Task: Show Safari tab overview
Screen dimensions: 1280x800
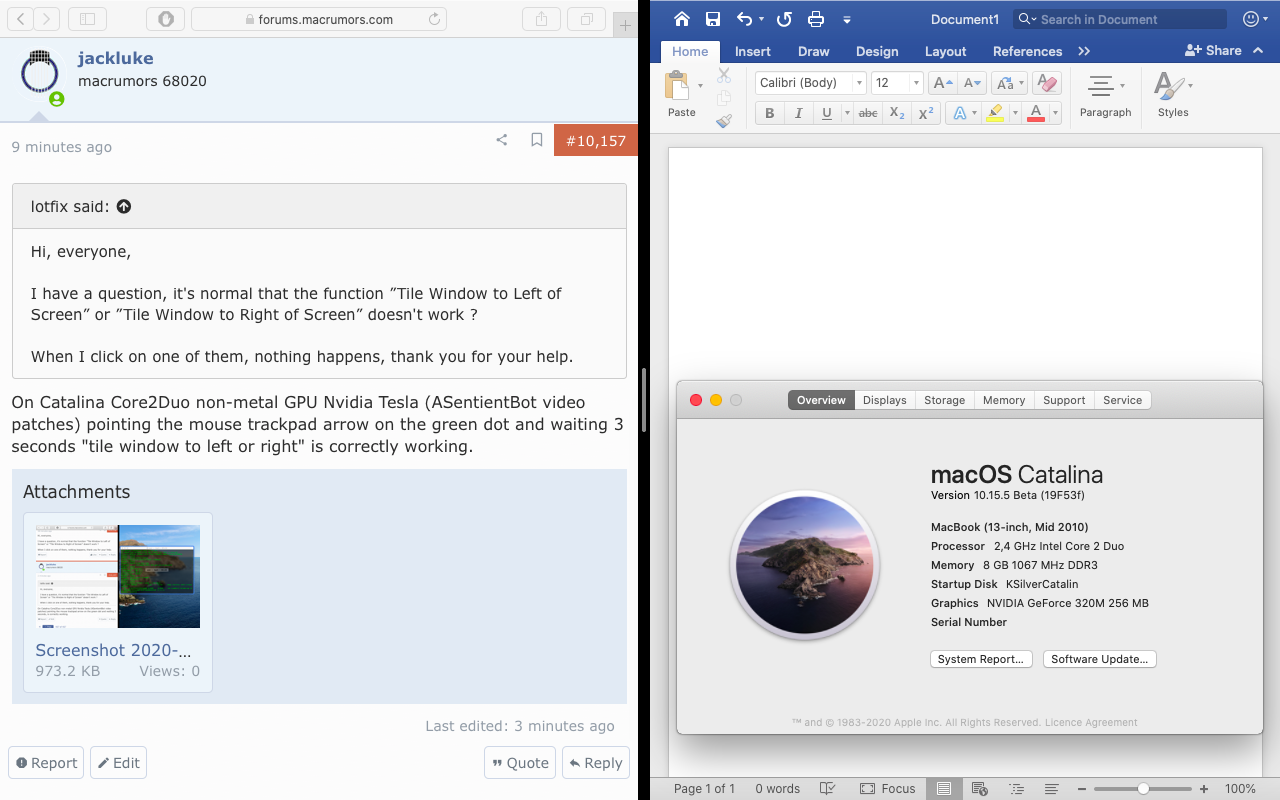Action: pos(586,19)
